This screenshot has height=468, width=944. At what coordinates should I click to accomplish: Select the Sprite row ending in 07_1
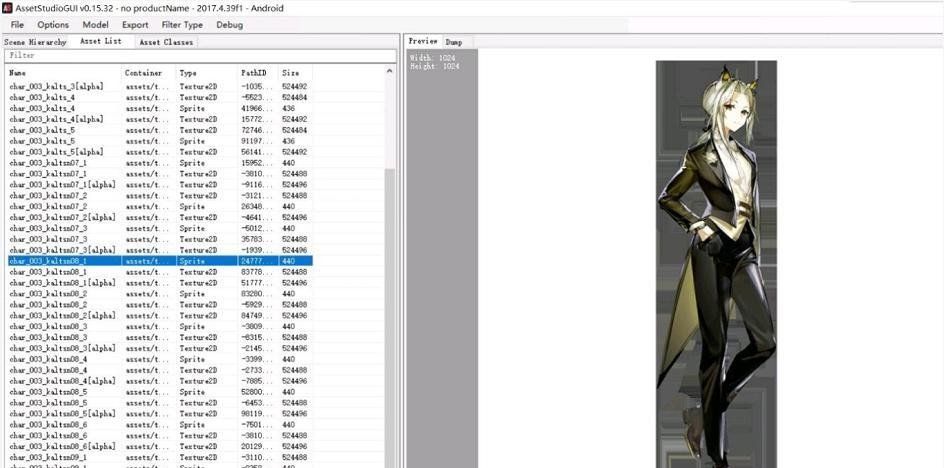click(x=160, y=163)
